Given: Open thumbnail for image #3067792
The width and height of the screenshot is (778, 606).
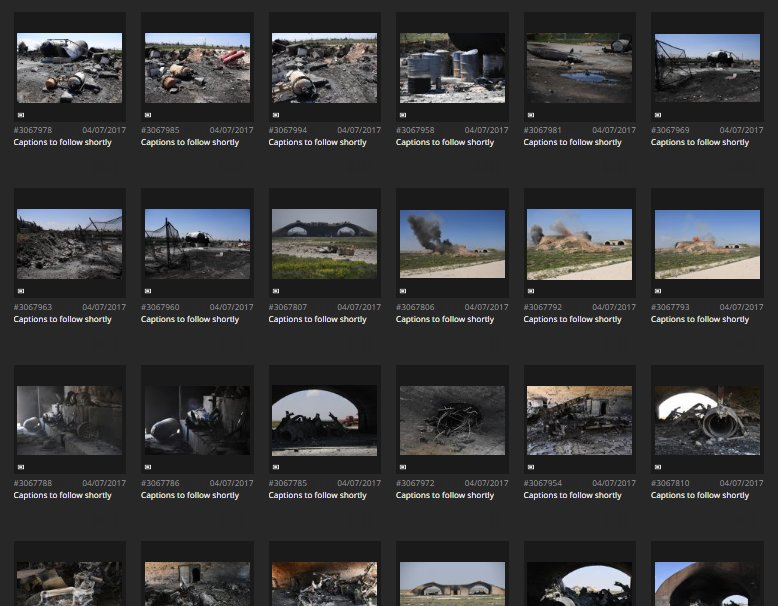Looking at the screenshot, I should pos(580,245).
